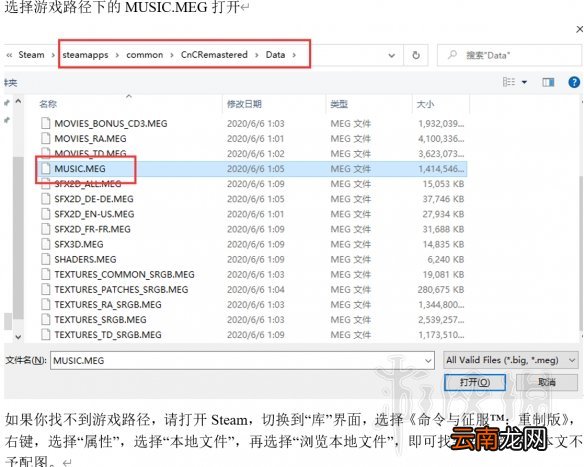Viewport: 584px width, 467px height.
Task: Select file TEXTURES_PATCHES_SRGB.MEG
Action: pos(121,289)
